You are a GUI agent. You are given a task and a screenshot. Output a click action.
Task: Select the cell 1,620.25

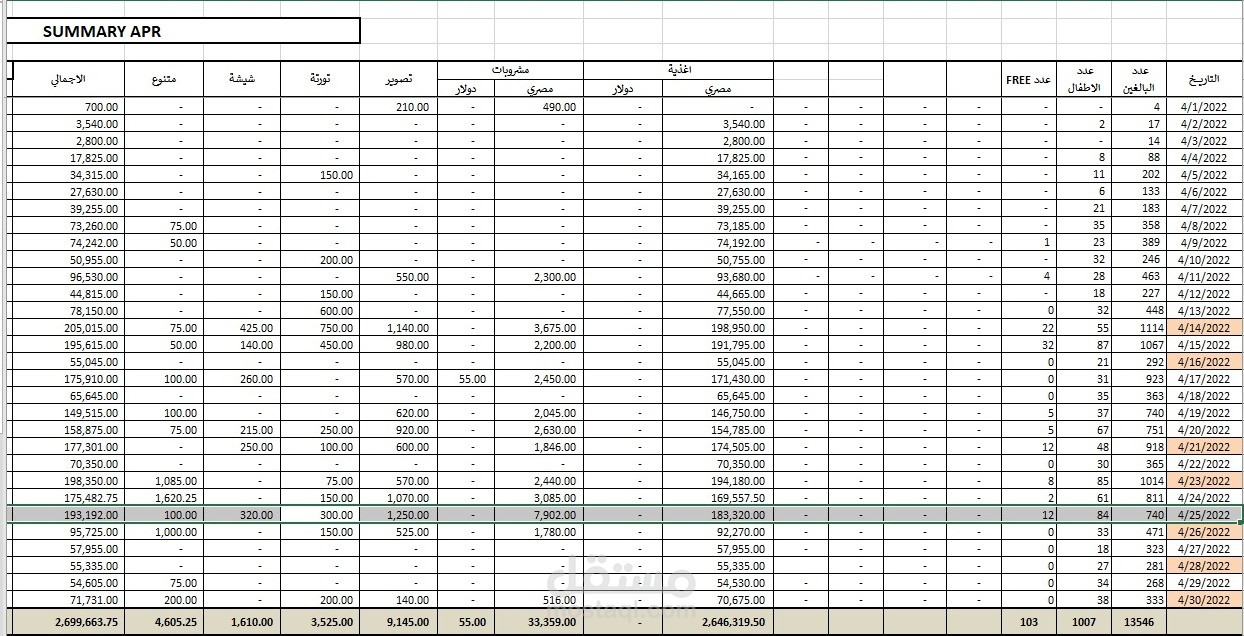(163, 497)
